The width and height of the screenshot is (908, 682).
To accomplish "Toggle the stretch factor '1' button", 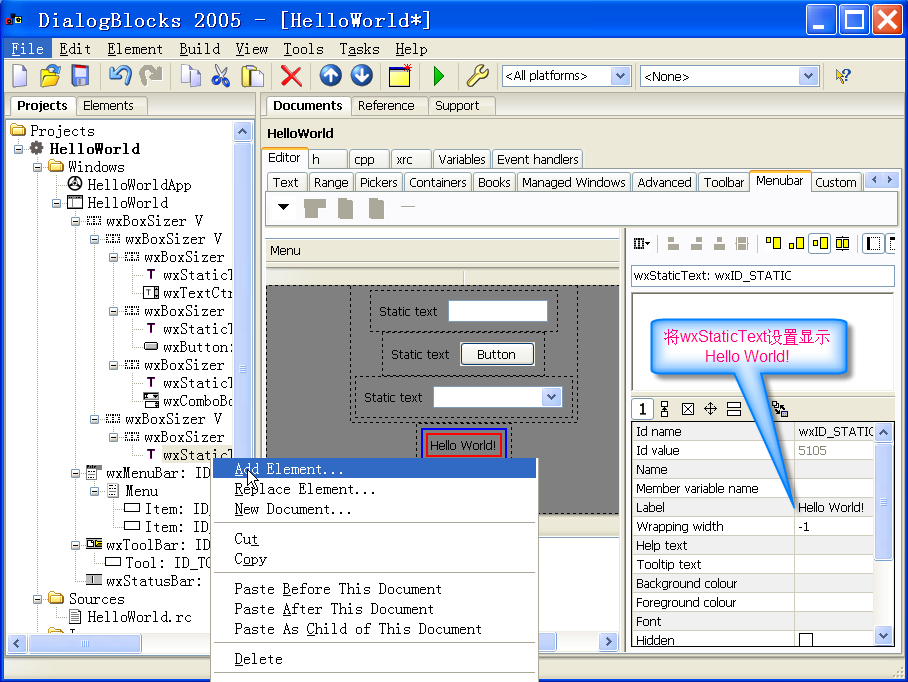I will [642, 409].
